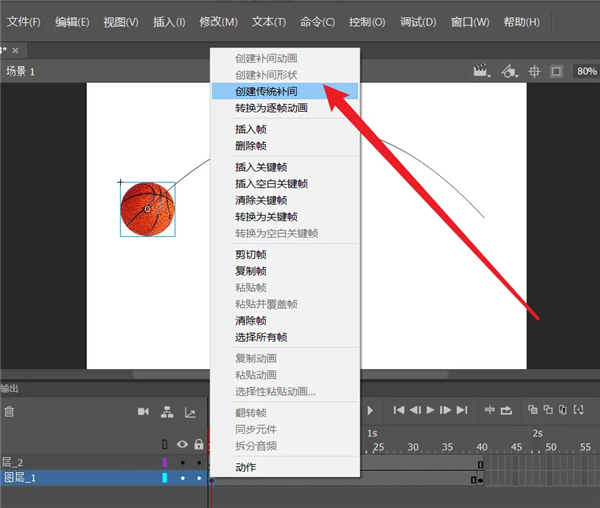Choose 创建传统补间 from context menu

[266, 91]
